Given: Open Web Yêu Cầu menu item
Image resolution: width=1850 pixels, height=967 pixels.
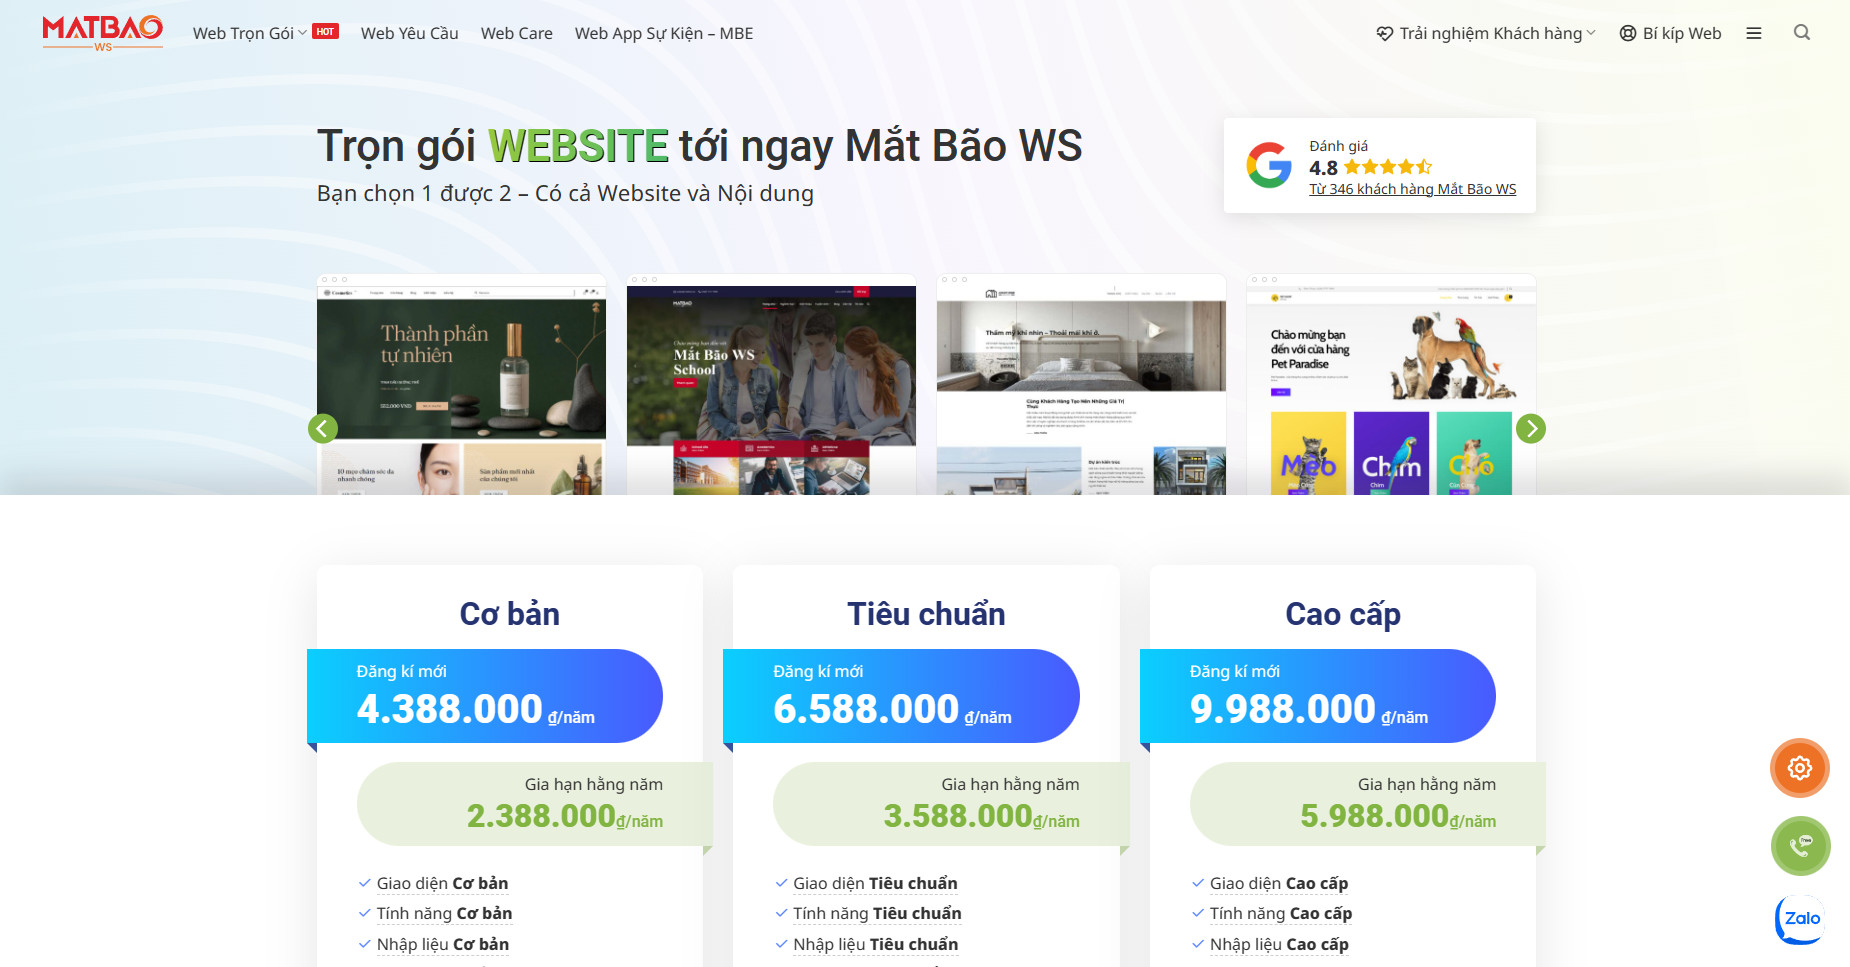Looking at the screenshot, I should 409,33.
